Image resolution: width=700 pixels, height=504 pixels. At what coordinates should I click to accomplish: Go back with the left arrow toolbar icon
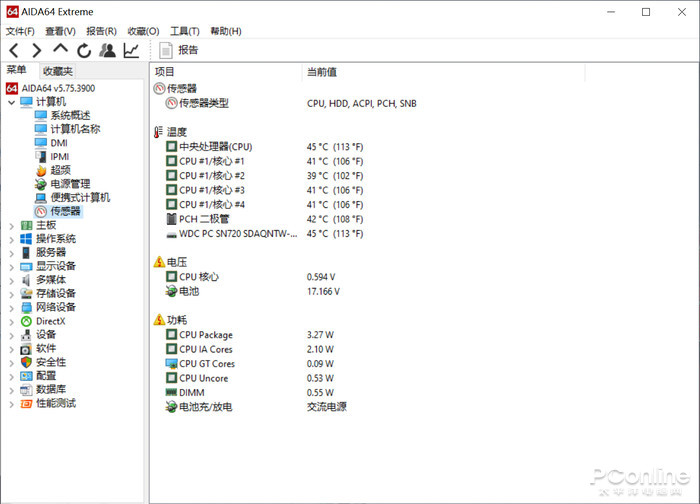(x=14, y=50)
